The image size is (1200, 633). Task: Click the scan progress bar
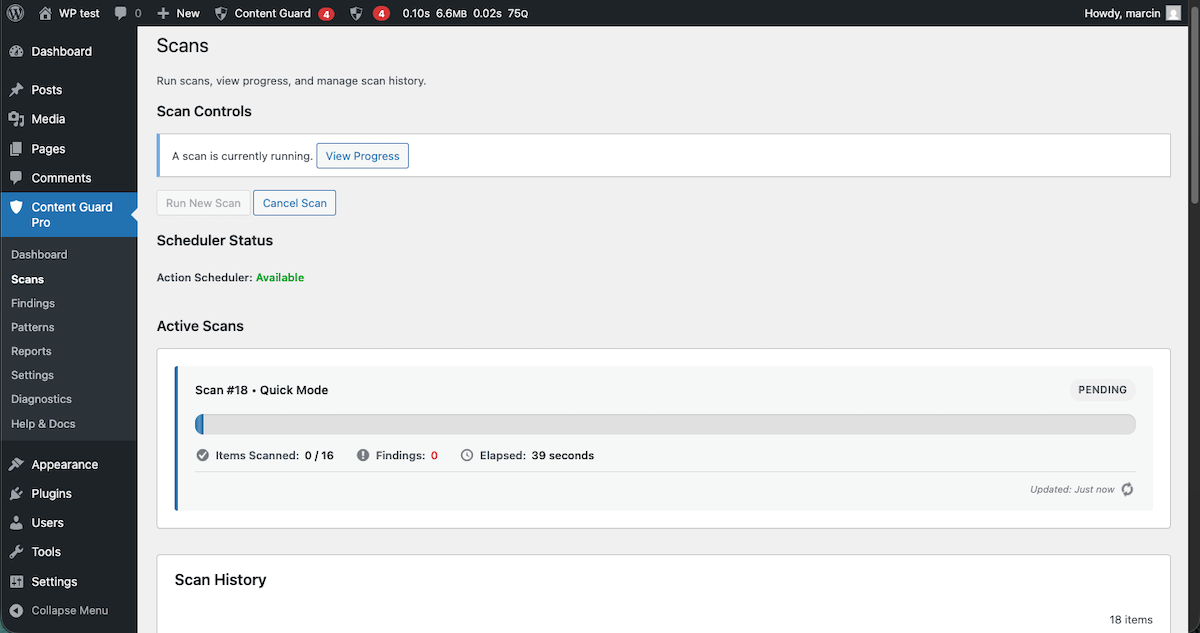pyautogui.click(x=665, y=424)
